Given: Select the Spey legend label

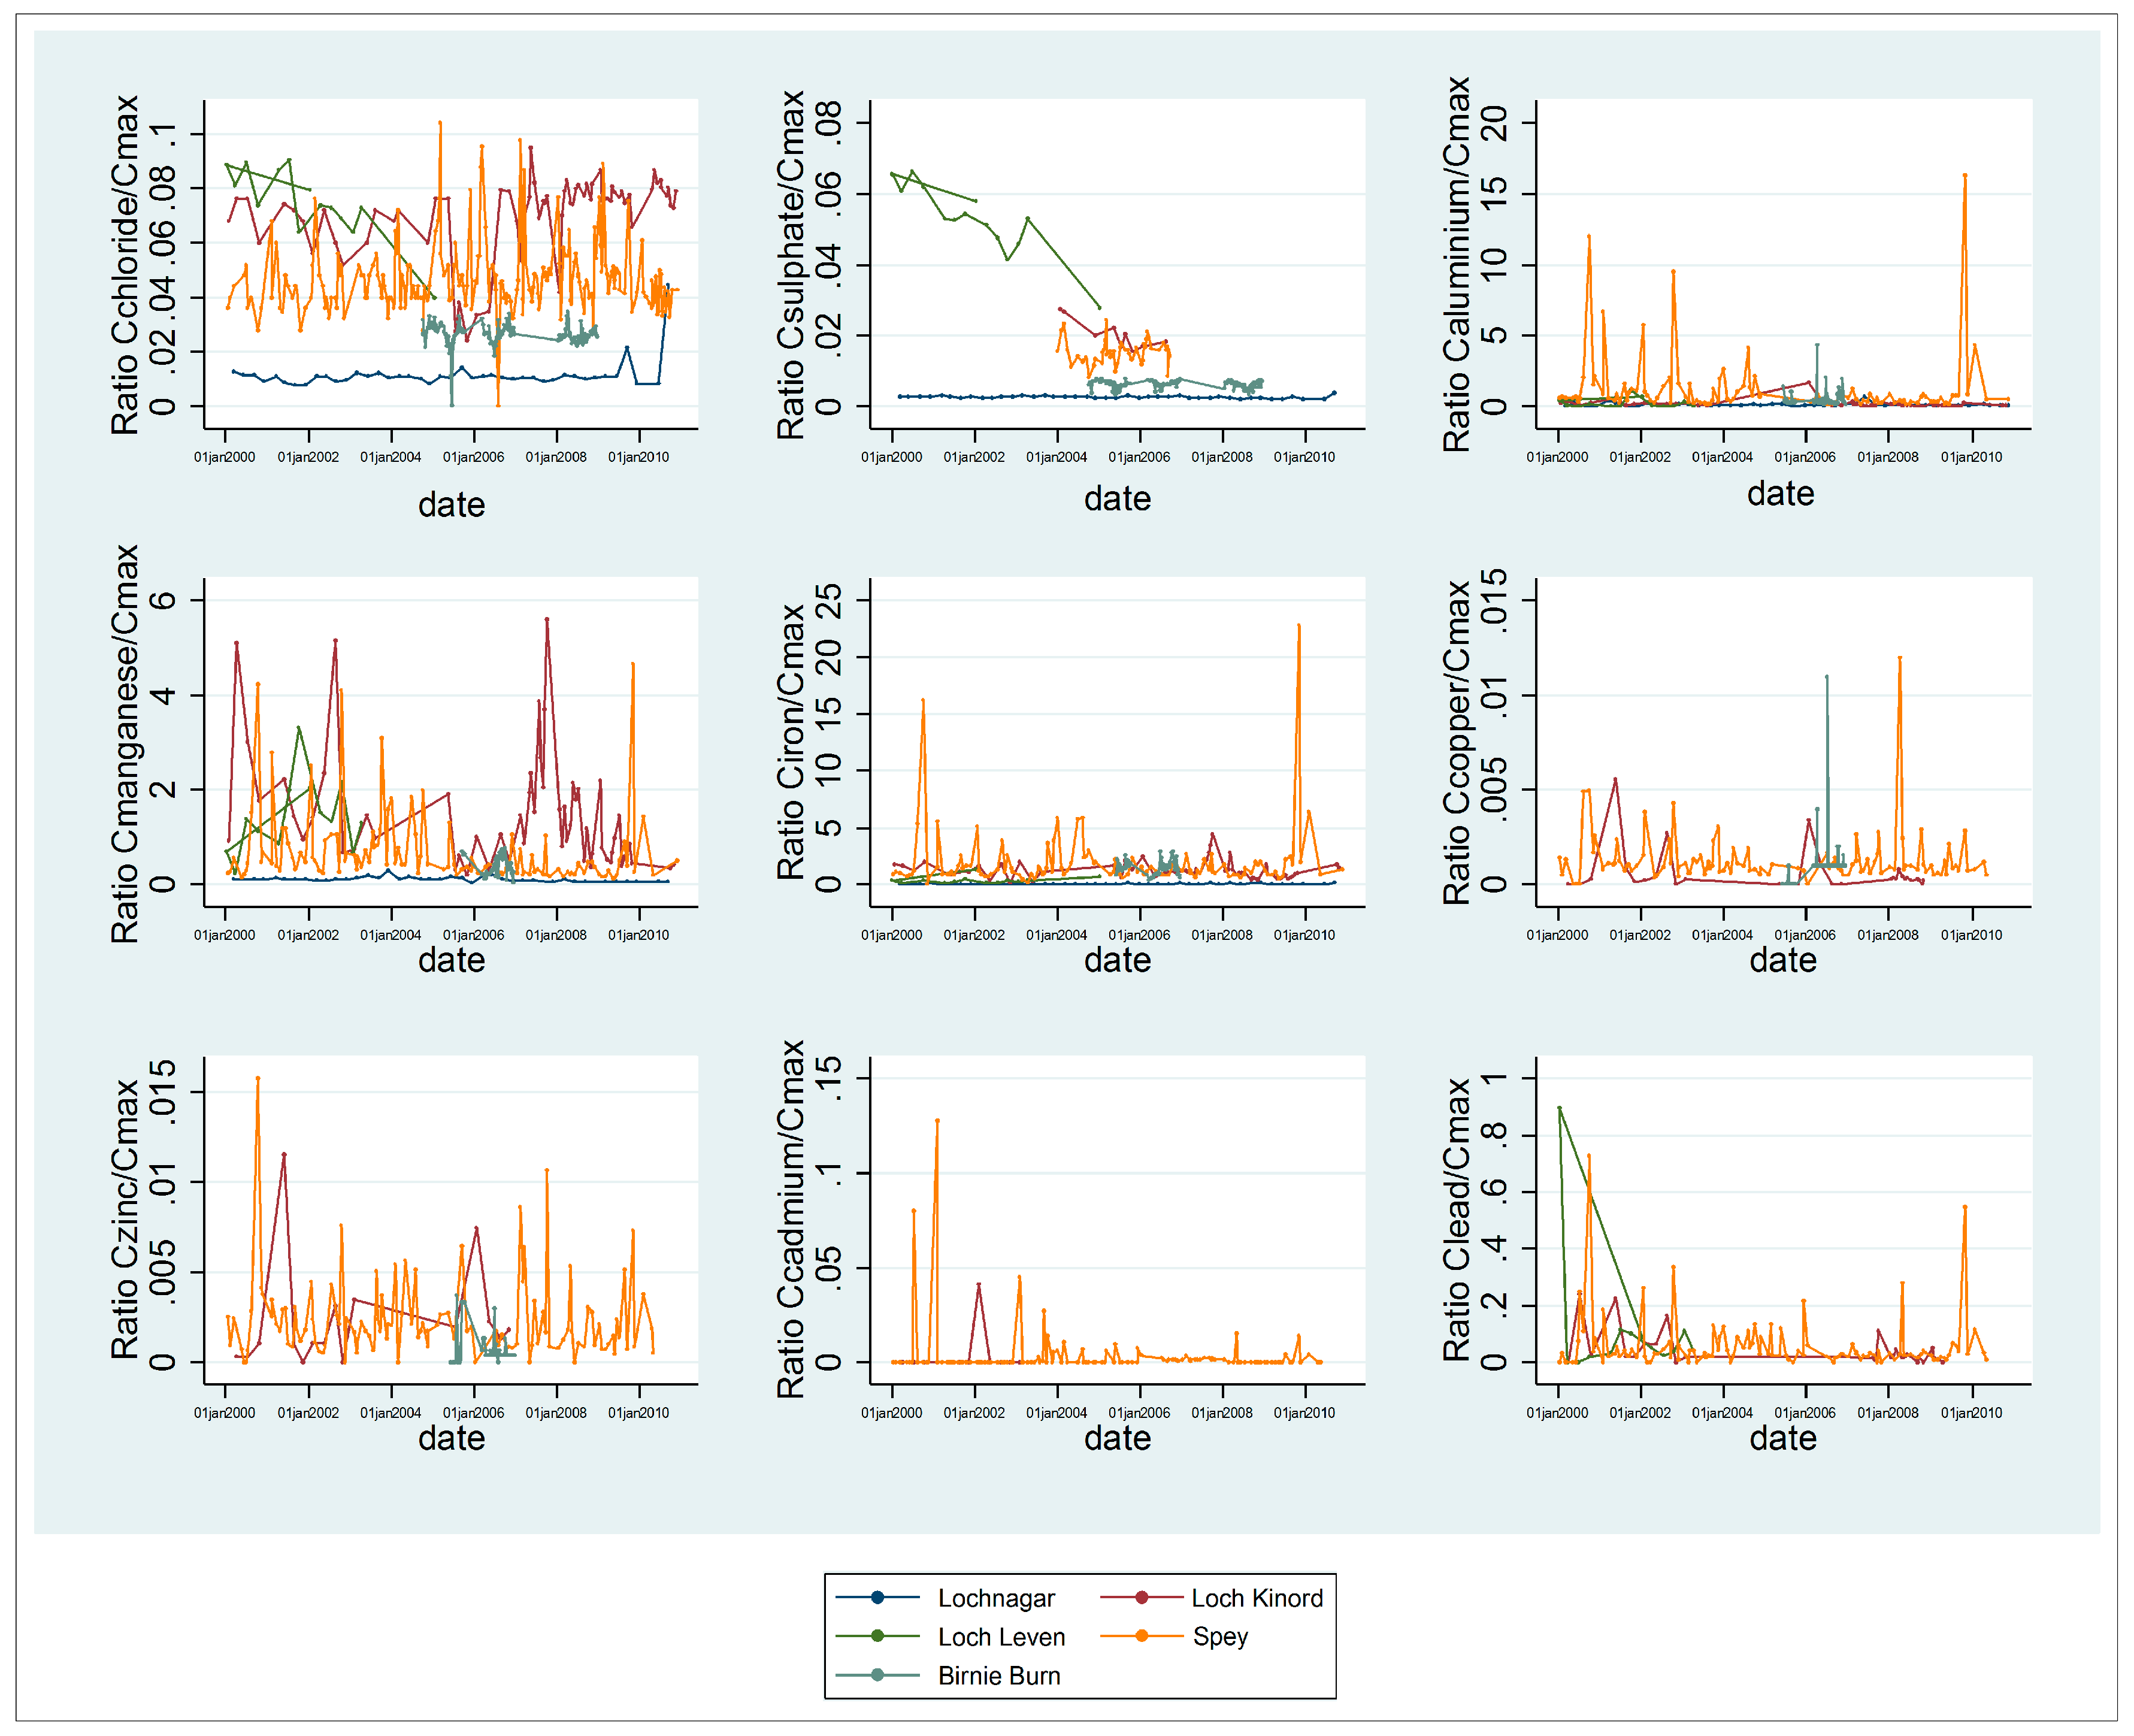Looking at the screenshot, I should coord(1220,1637).
